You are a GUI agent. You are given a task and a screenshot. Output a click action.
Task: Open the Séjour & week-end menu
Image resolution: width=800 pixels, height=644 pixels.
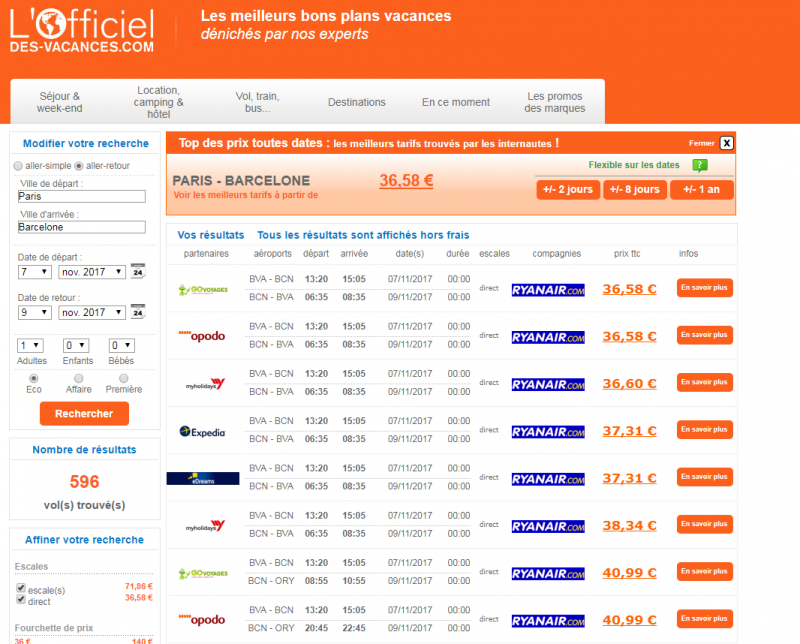pyautogui.click(x=60, y=102)
